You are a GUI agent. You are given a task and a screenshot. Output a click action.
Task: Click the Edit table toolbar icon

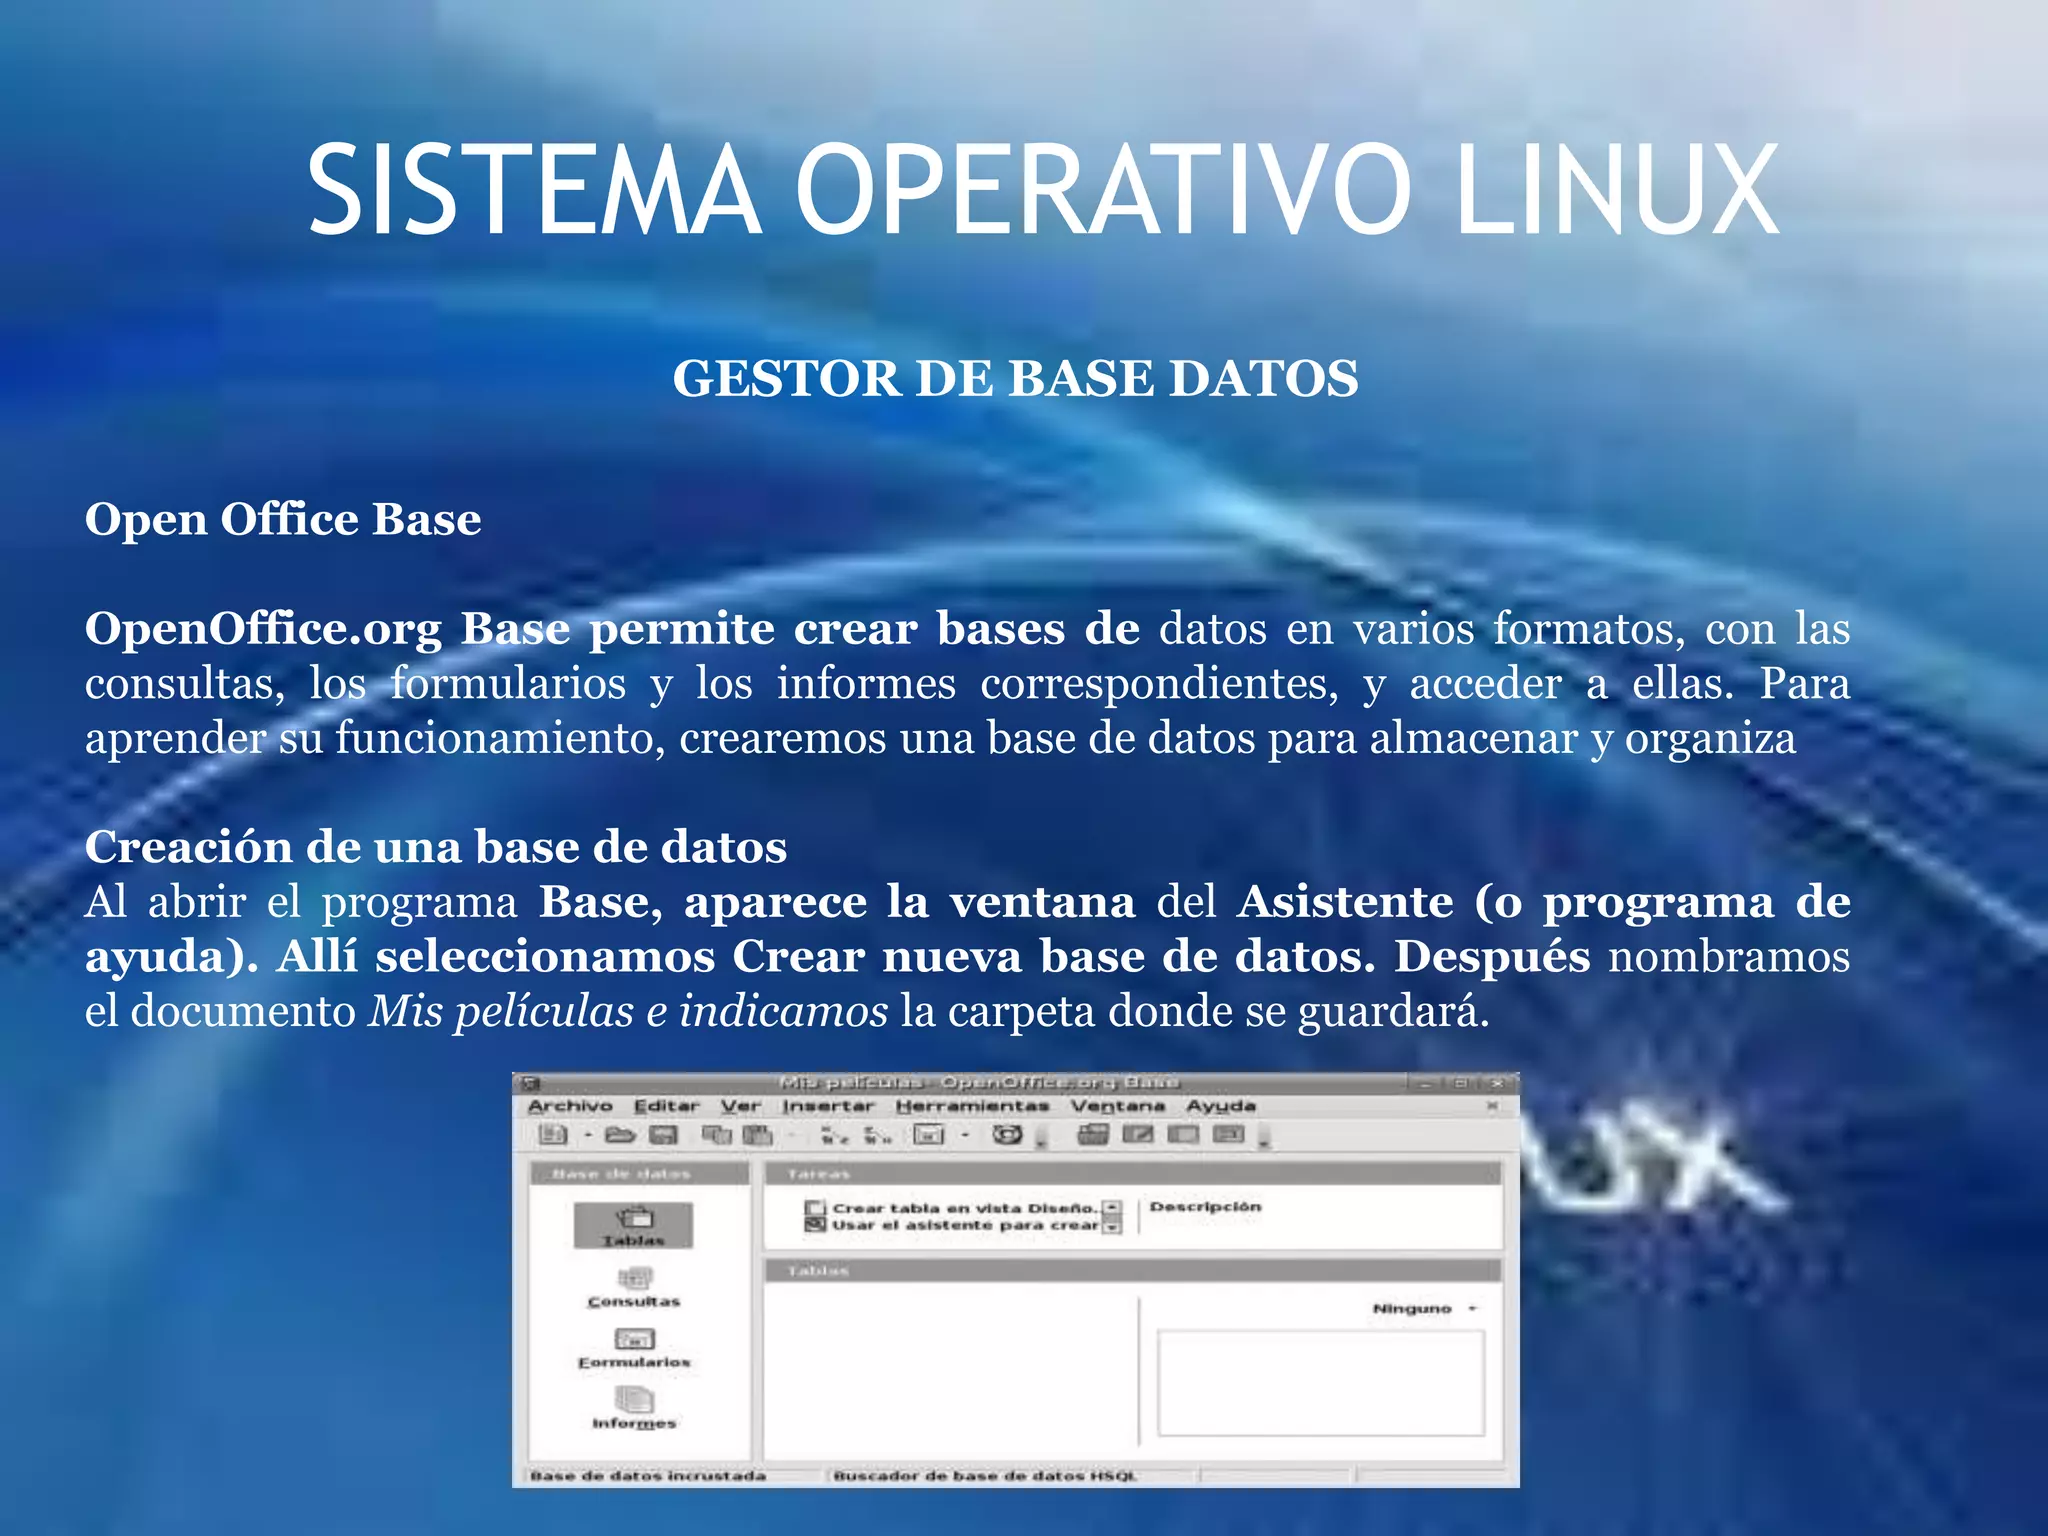[1138, 1134]
